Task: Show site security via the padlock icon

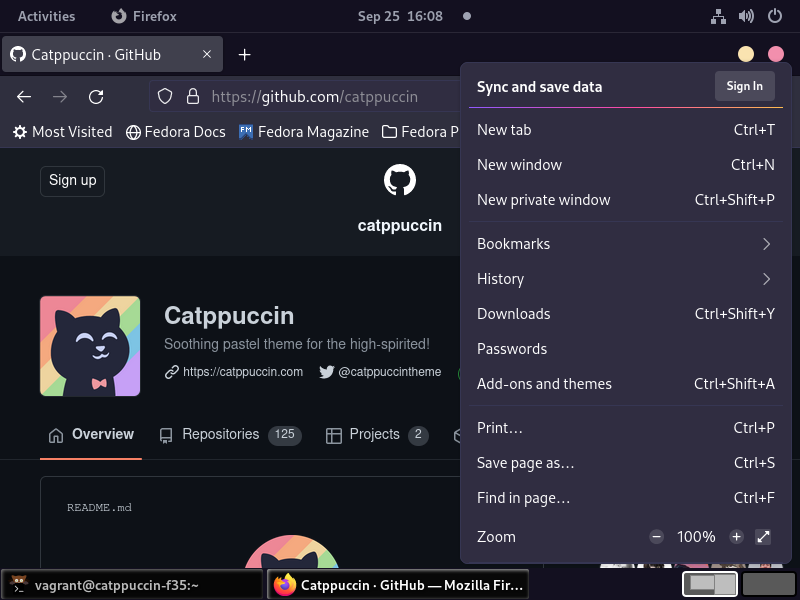Action: pos(192,96)
